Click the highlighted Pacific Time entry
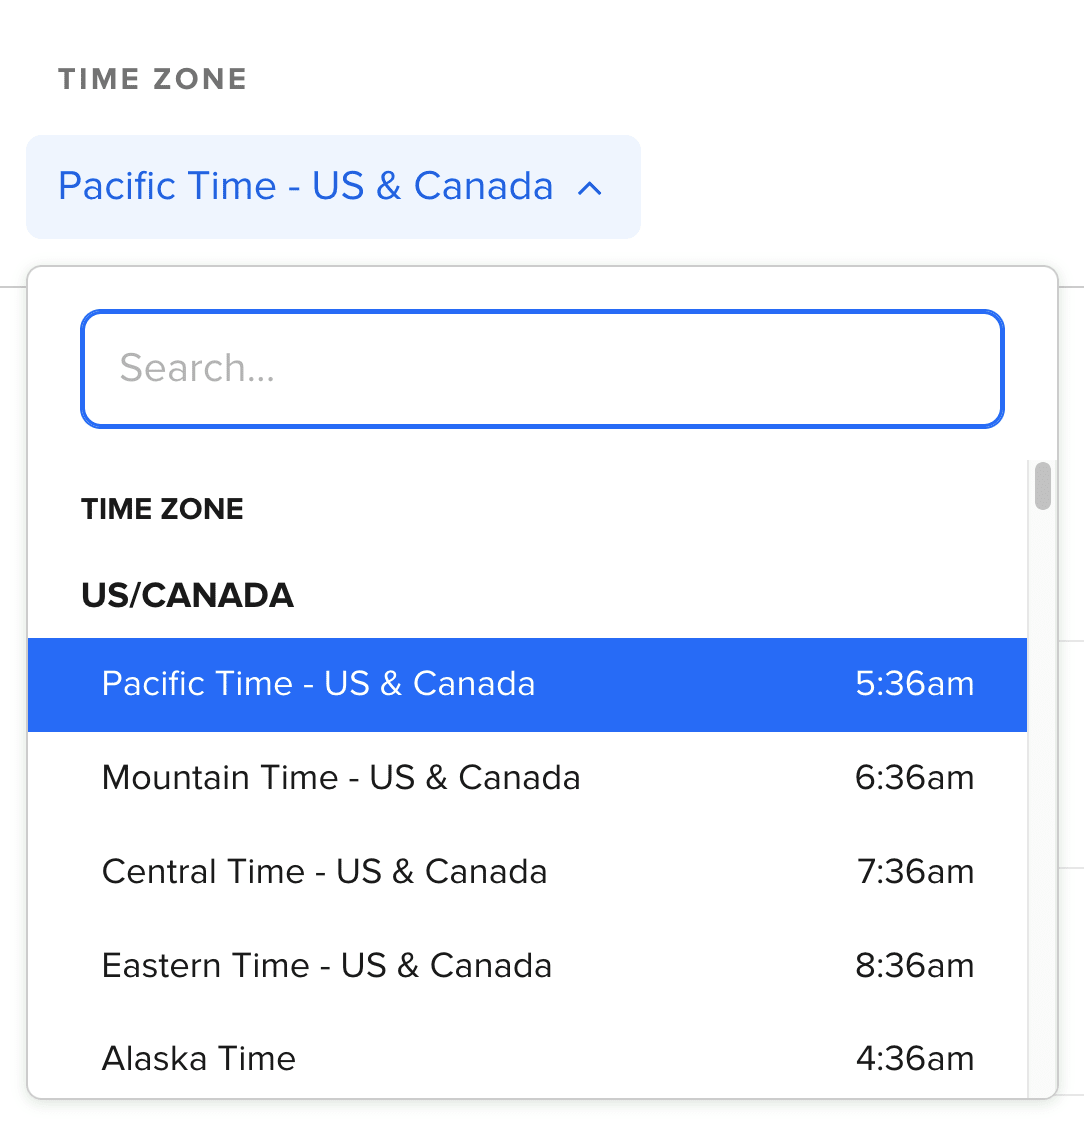1084x1134 pixels. pyautogui.click(x=318, y=684)
